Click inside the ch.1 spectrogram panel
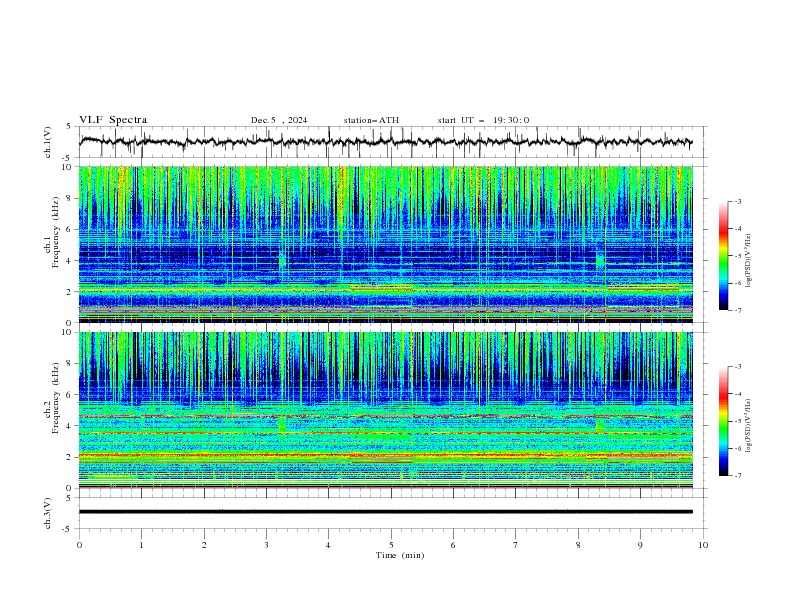 [386, 244]
